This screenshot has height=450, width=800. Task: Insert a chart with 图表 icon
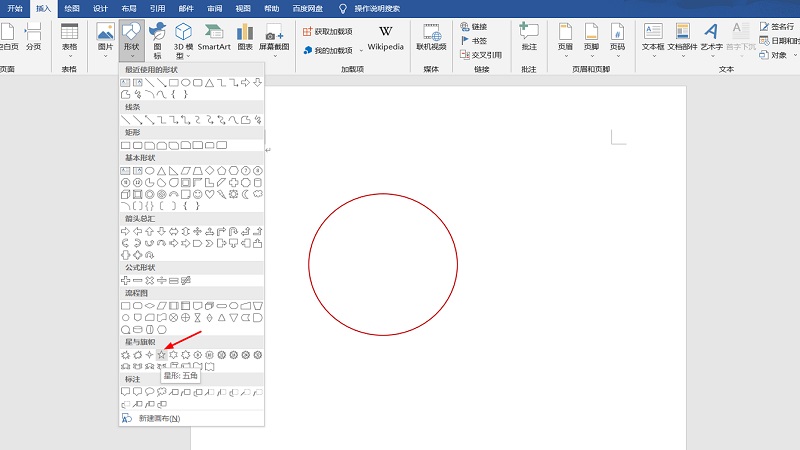tap(245, 36)
